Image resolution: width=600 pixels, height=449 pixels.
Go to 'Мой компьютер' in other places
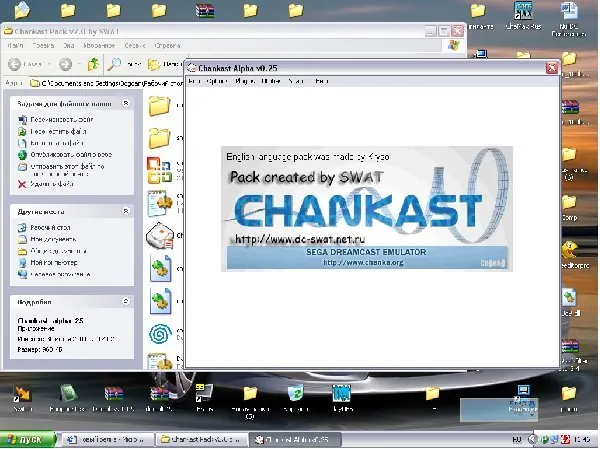point(54,263)
